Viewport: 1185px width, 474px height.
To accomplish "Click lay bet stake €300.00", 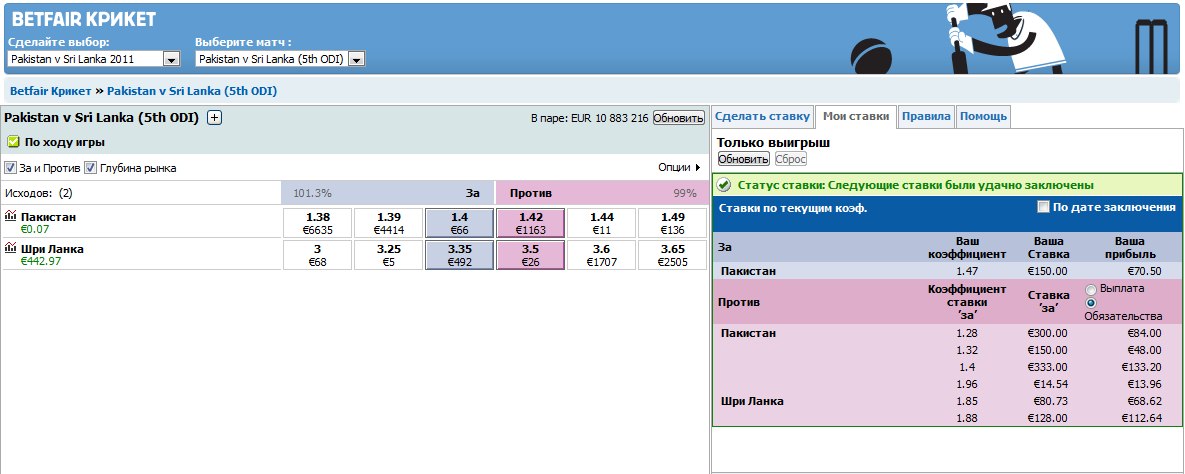I will (x=1047, y=333).
